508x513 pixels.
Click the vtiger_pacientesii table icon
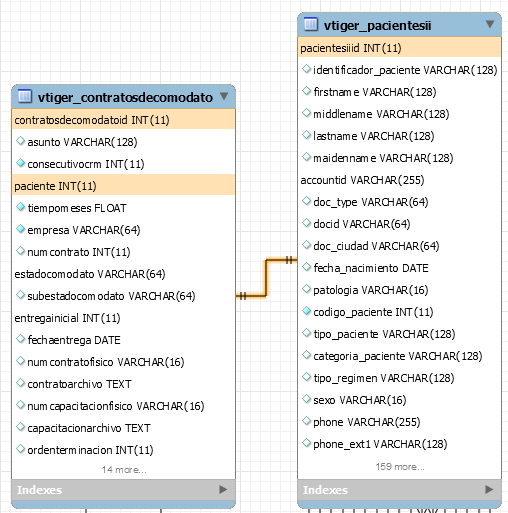click(x=311, y=24)
